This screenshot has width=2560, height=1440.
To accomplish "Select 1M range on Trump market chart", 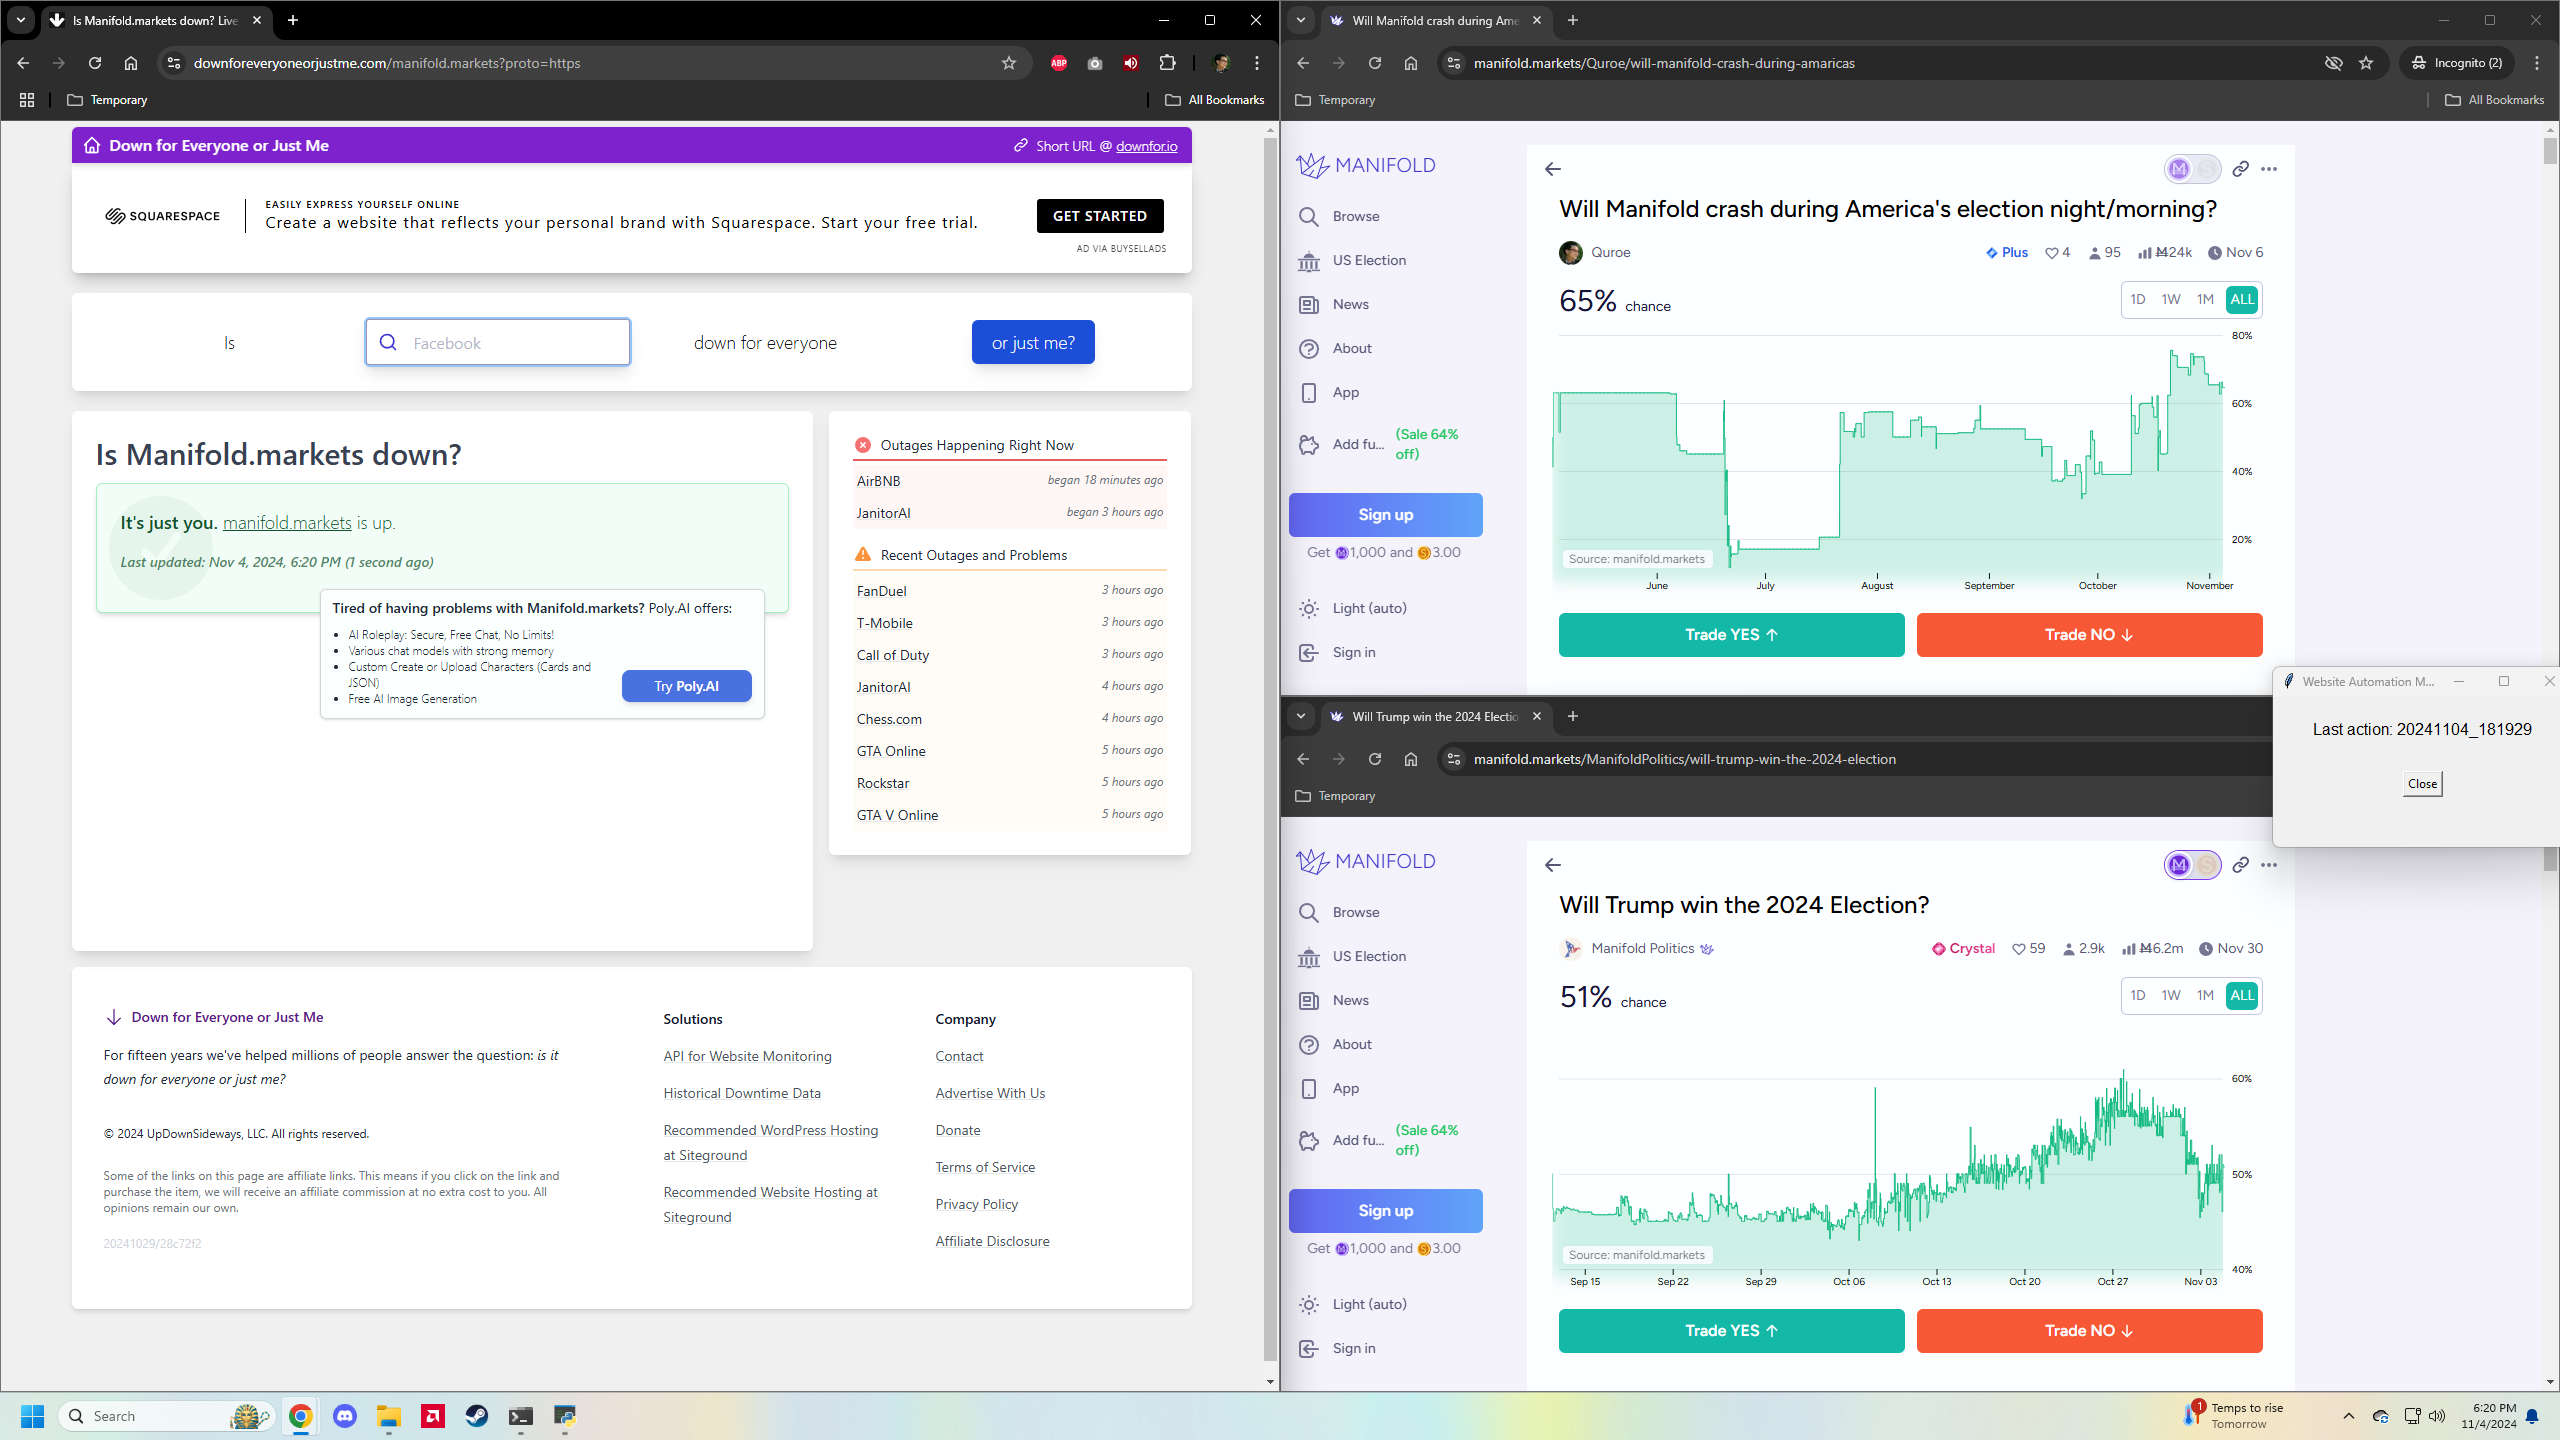I will 2205,995.
